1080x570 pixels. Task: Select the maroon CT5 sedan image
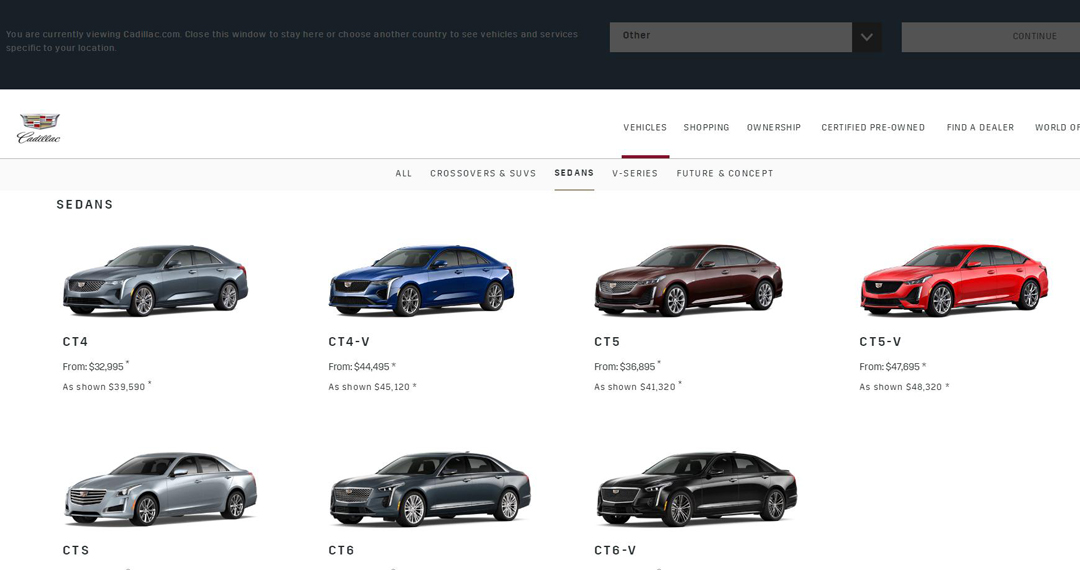click(x=688, y=280)
